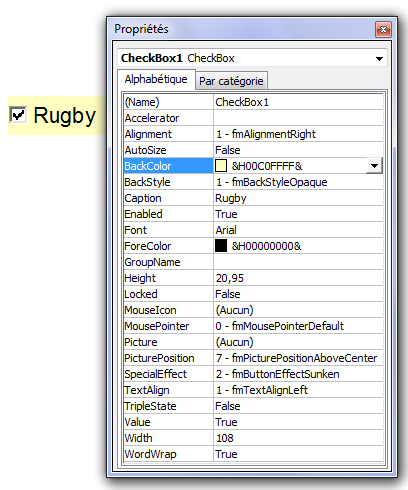
Task: Switch to the Par catégorie tab
Action: [x=231, y=81]
